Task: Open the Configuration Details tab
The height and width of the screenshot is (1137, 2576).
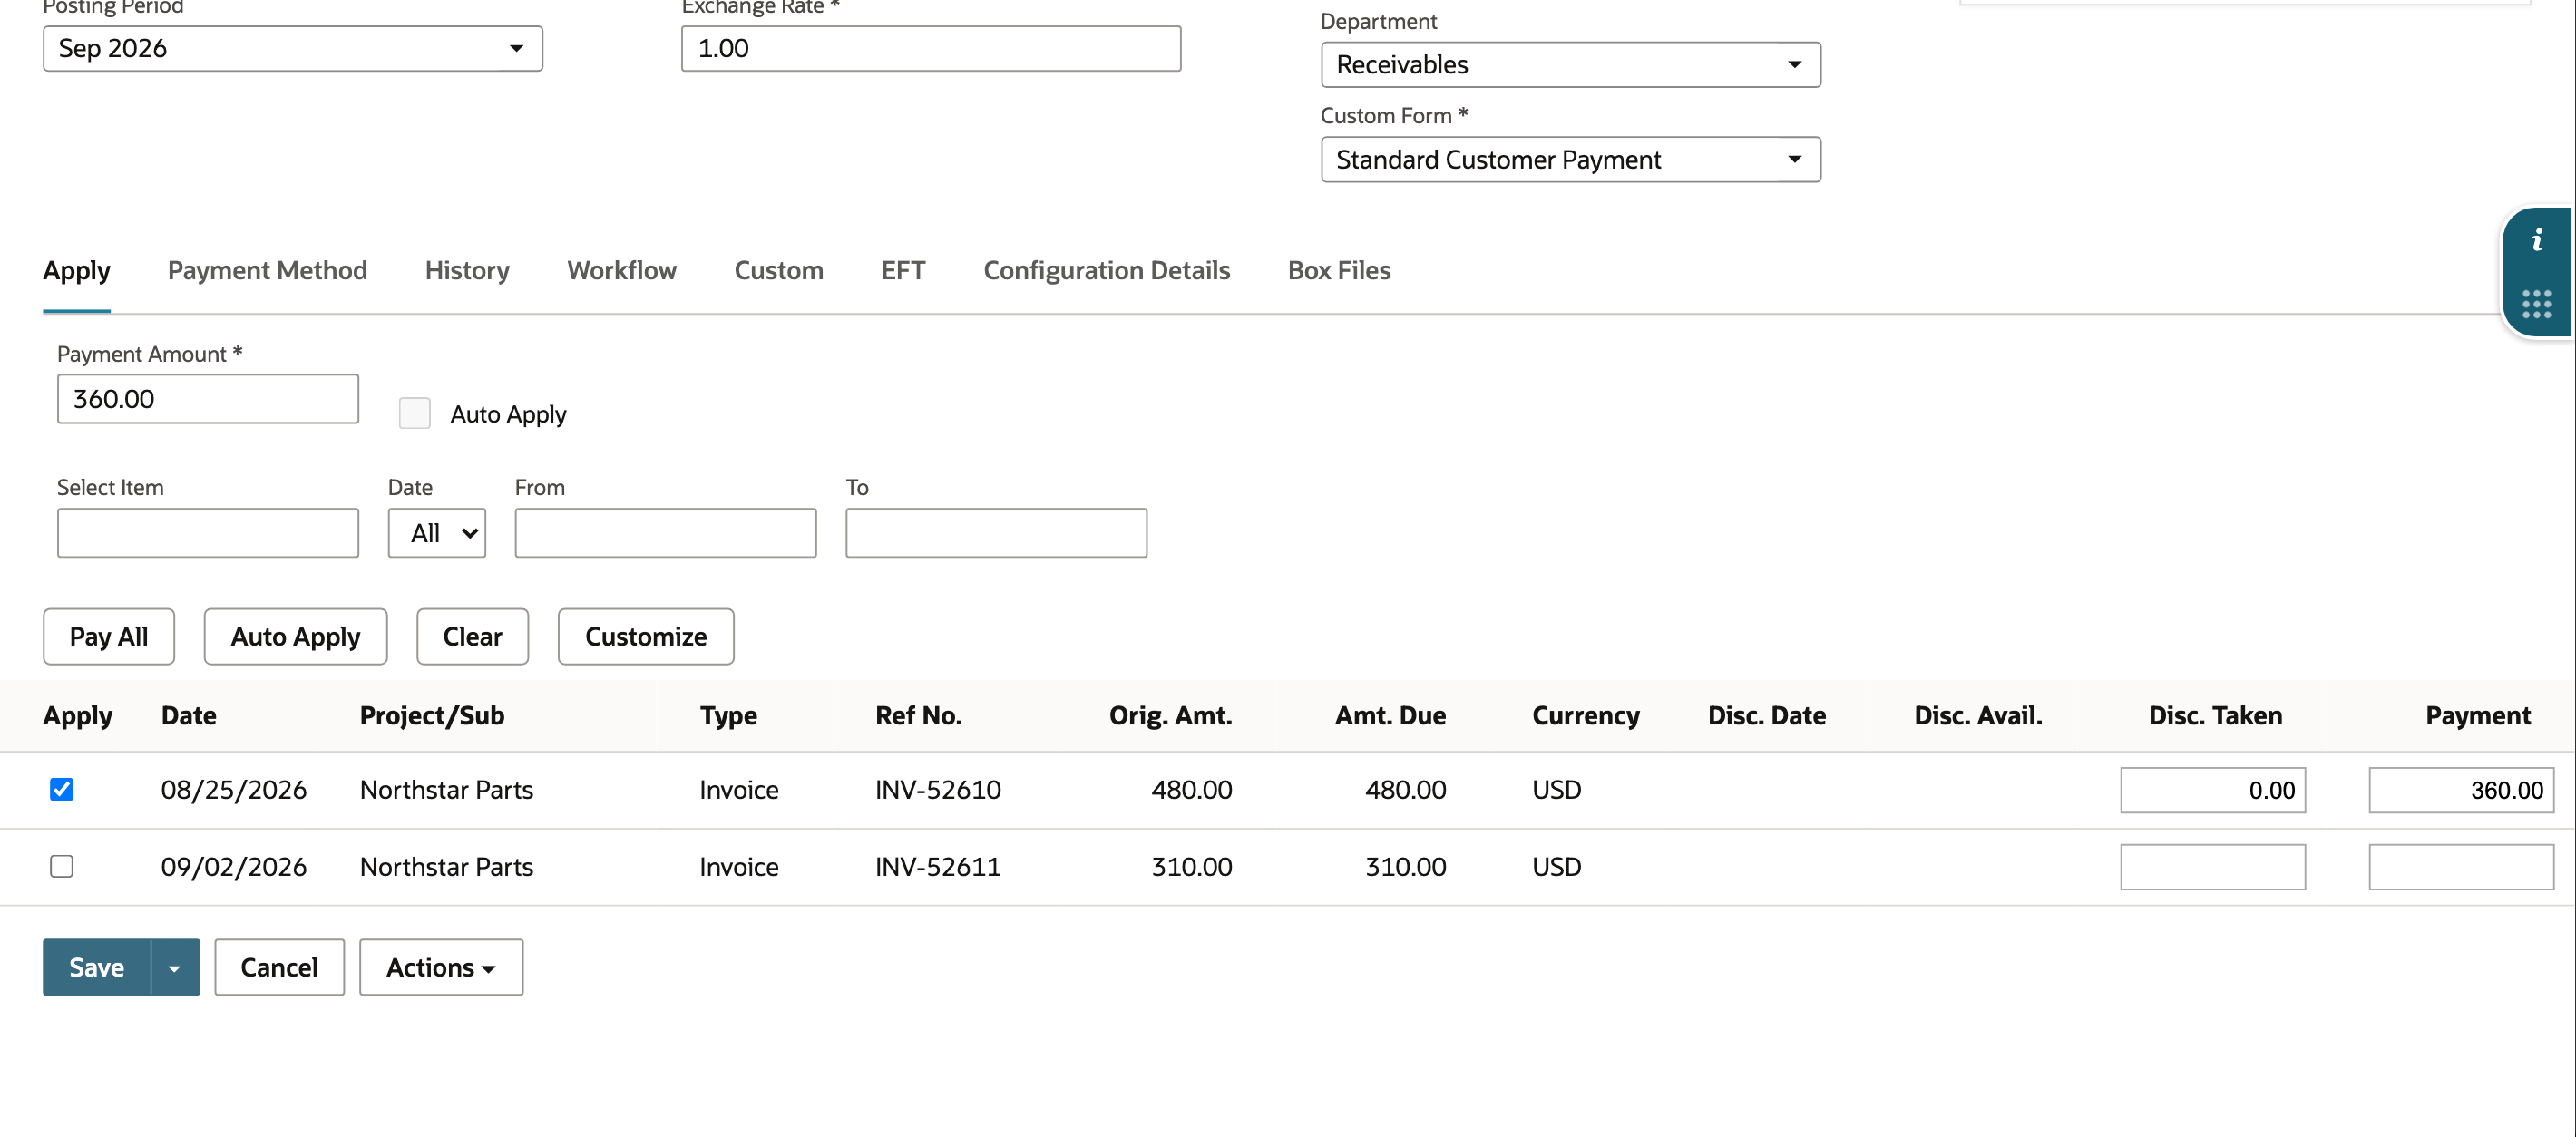Action: (1106, 270)
